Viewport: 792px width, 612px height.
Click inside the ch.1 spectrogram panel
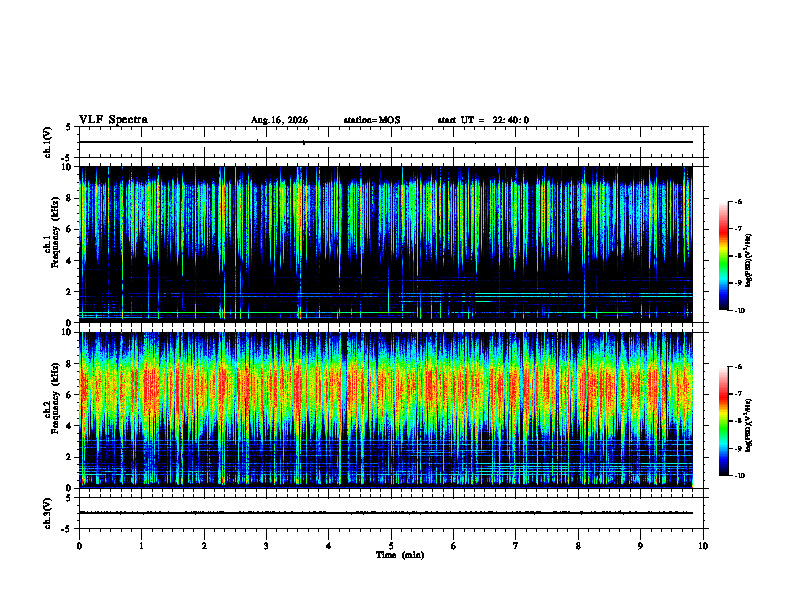pyautogui.click(x=386, y=244)
